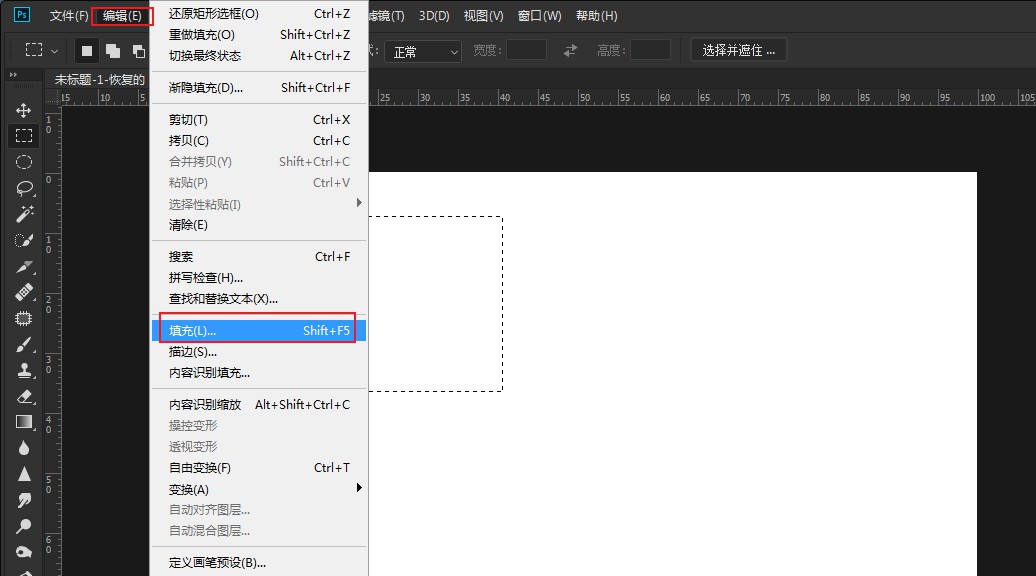This screenshot has height=576, width=1036.
Task: Select the Dodge tool
Action: tap(24, 526)
